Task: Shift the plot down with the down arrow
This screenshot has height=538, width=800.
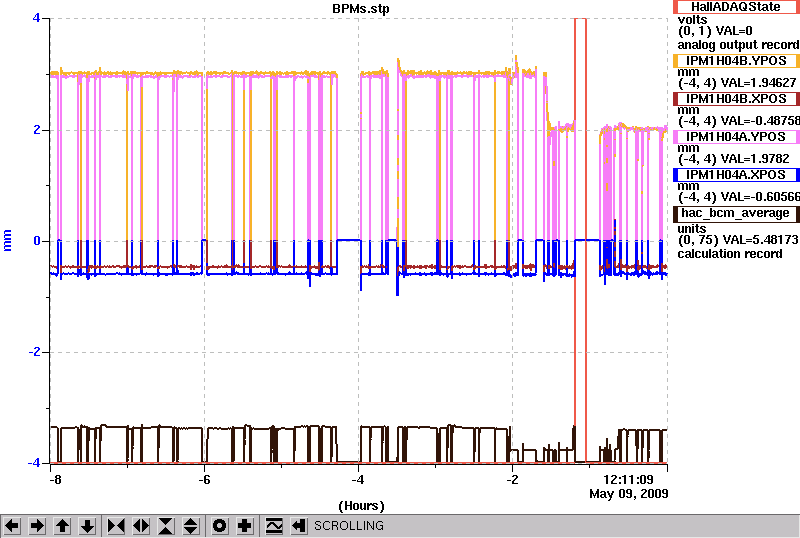Action: (x=88, y=526)
